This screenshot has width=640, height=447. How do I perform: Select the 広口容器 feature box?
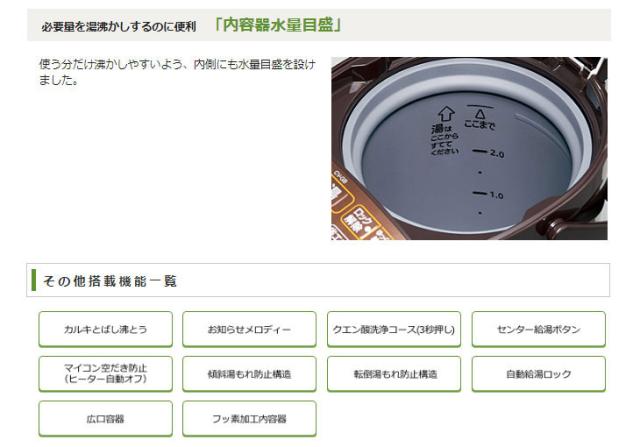click(x=106, y=418)
